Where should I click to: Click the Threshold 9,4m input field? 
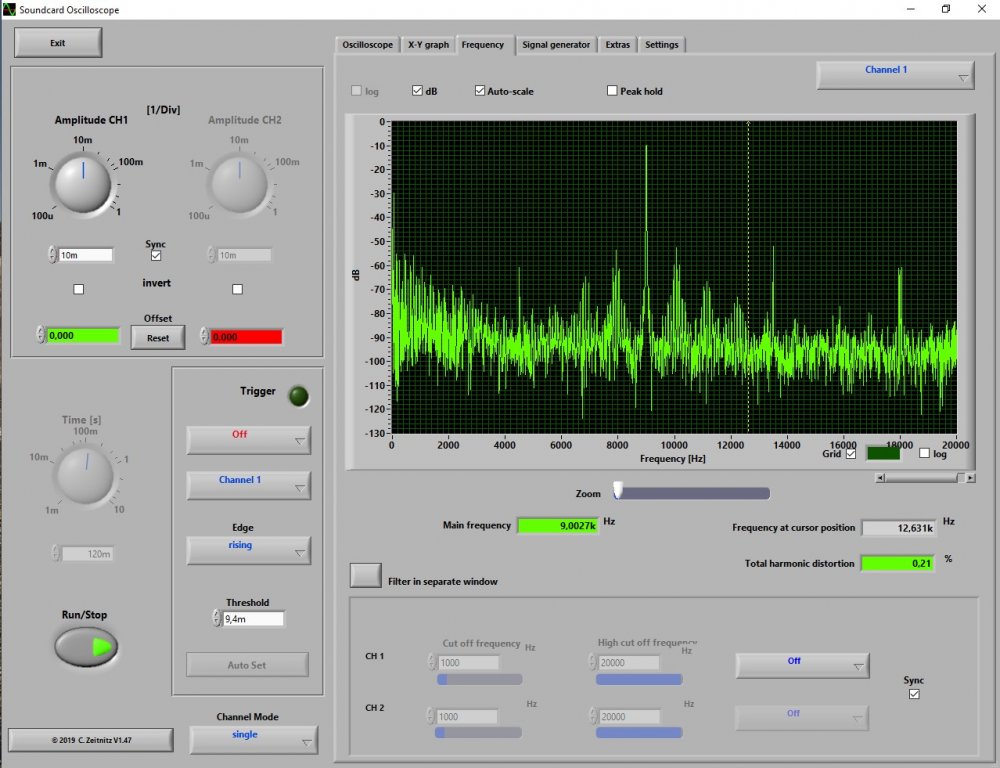[253, 619]
